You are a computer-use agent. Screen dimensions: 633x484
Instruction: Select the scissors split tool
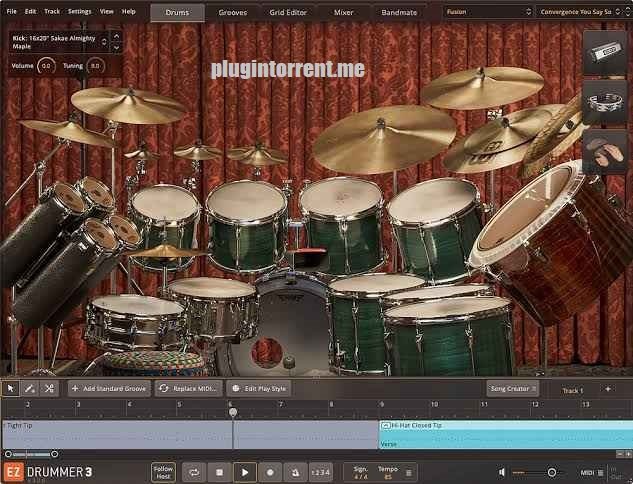[x=49, y=388]
